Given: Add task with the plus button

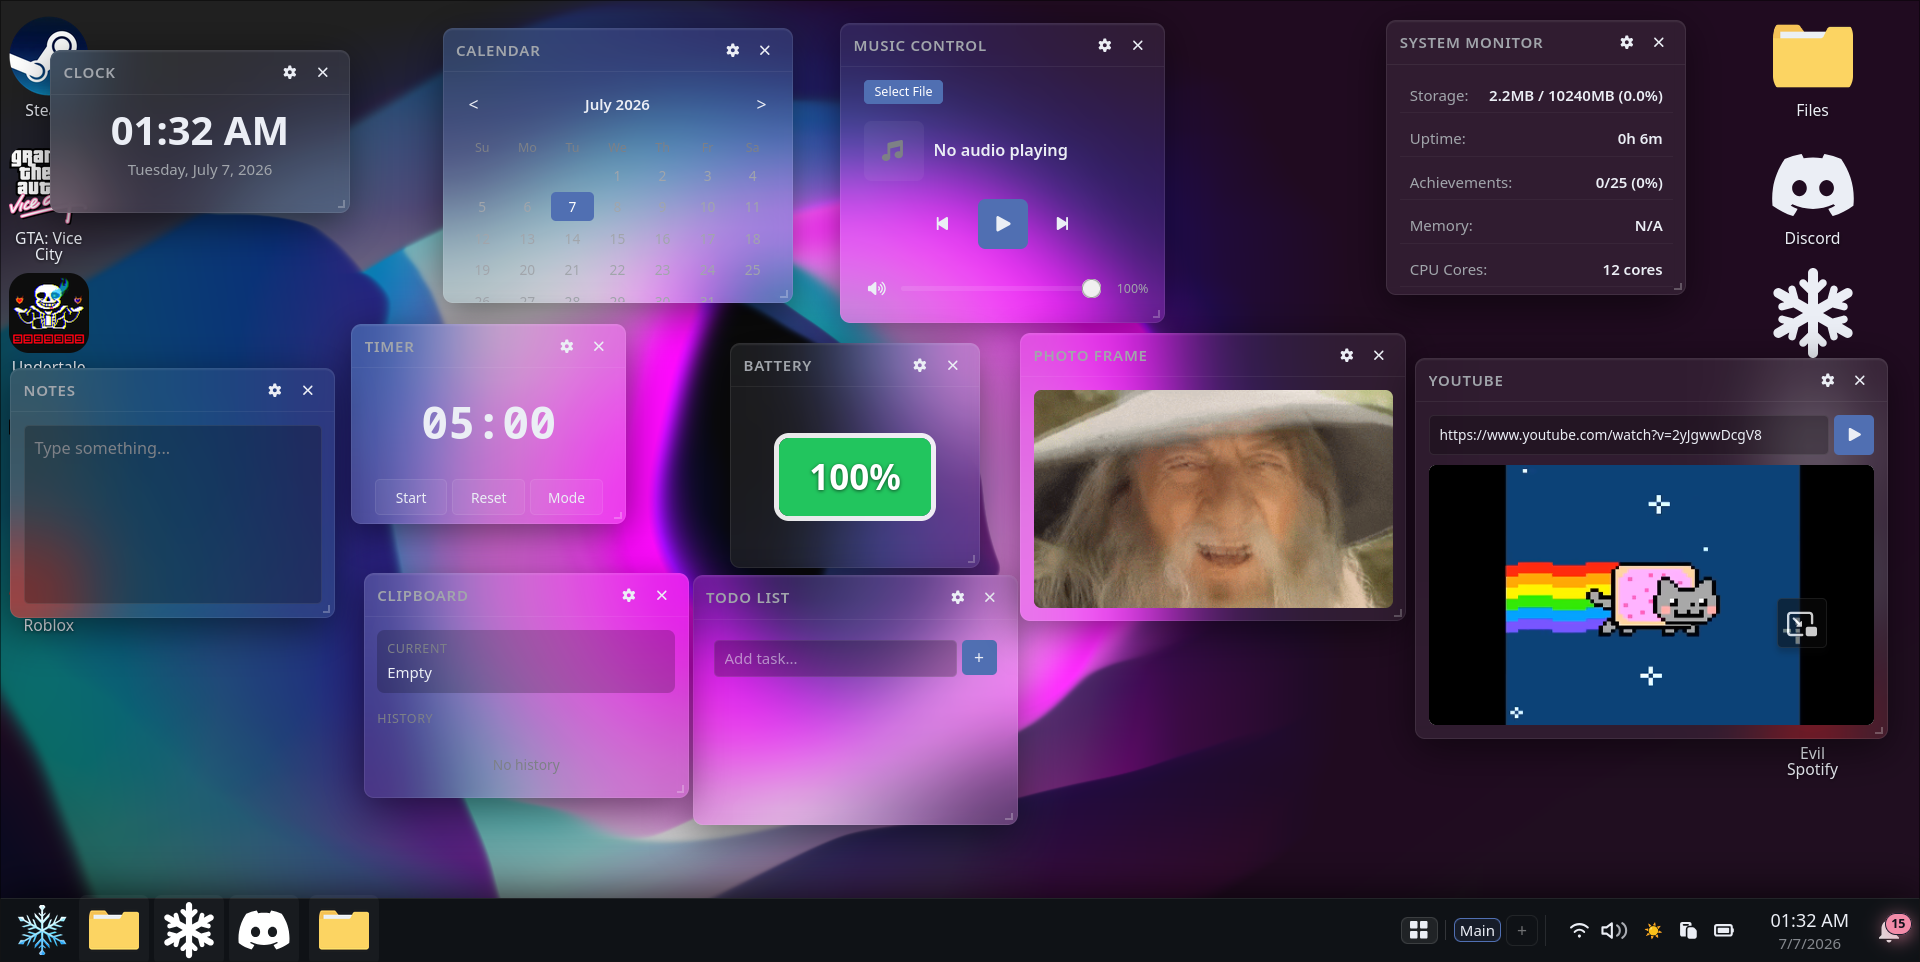Looking at the screenshot, I should [x=979, y=658].
